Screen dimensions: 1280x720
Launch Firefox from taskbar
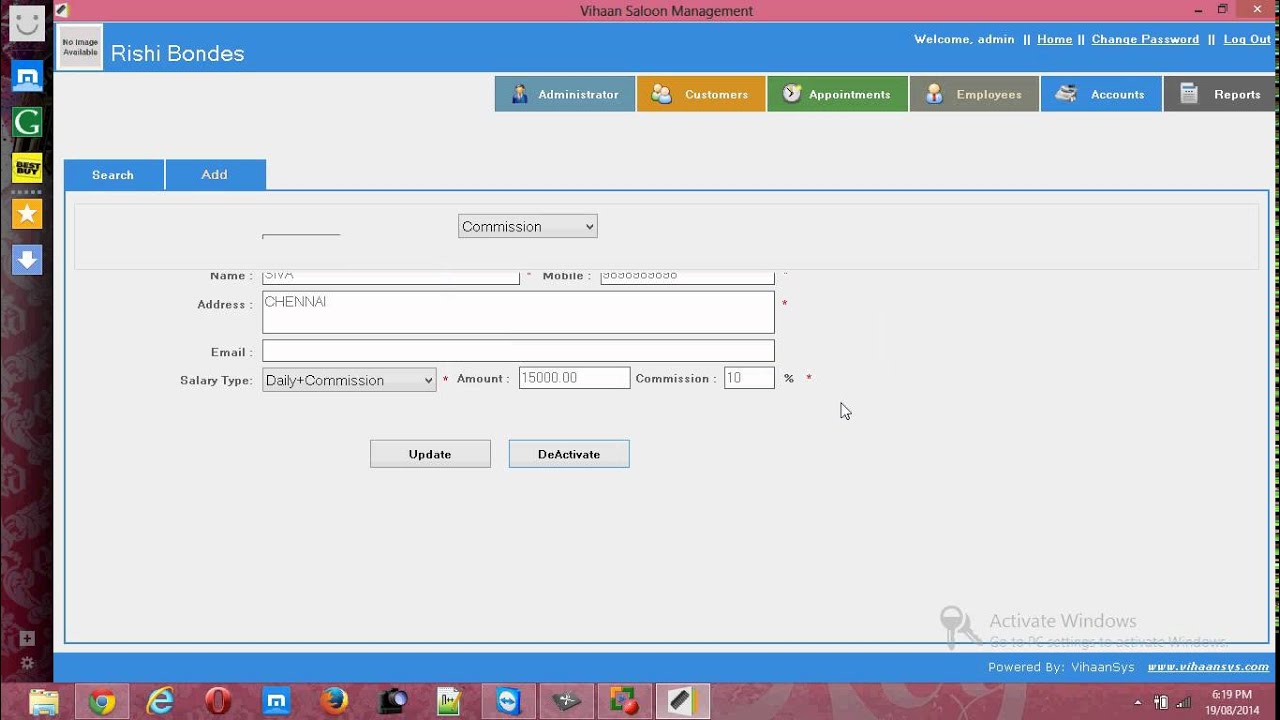[334, 702]
